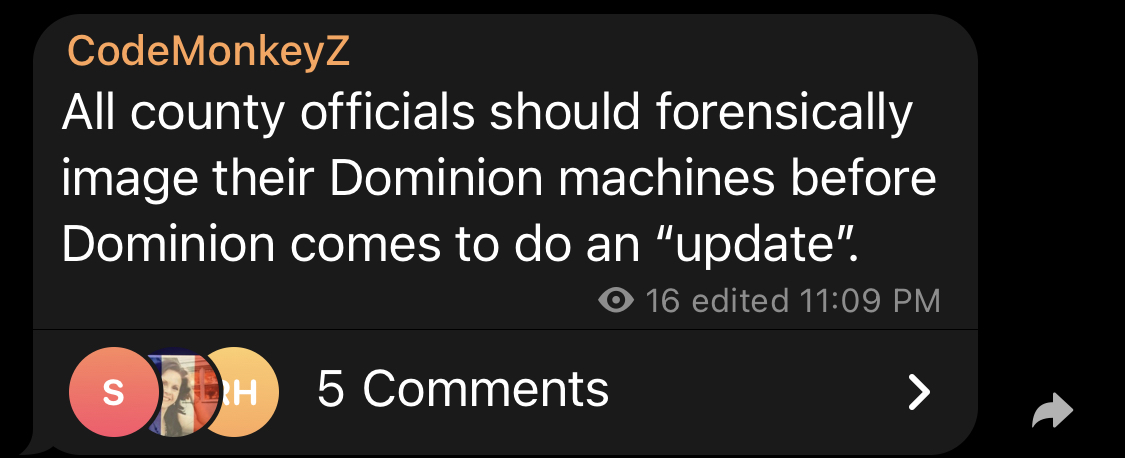Tap the pink S commenter avatar
Image resolution: width=1125 pixels, height=458 pixels.
[113, 392]
